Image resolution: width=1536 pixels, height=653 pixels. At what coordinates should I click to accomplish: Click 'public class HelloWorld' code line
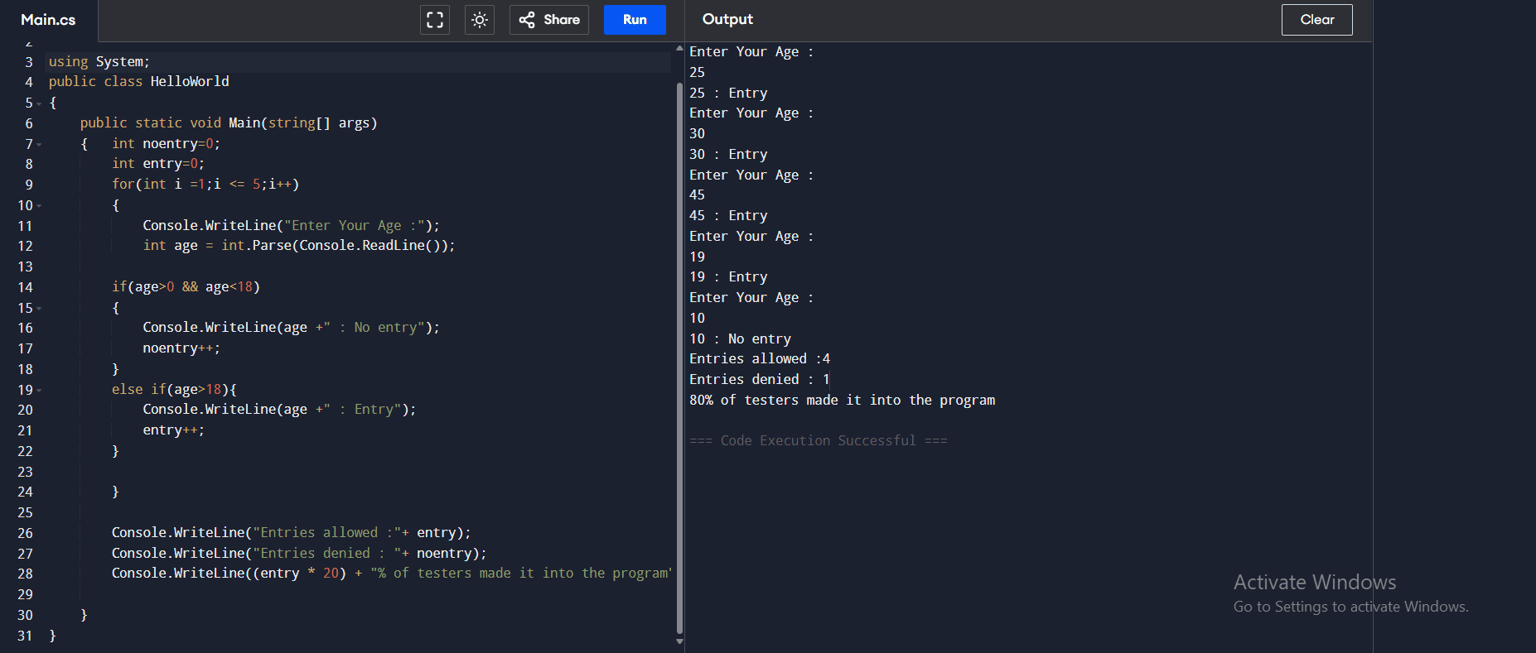139,82
